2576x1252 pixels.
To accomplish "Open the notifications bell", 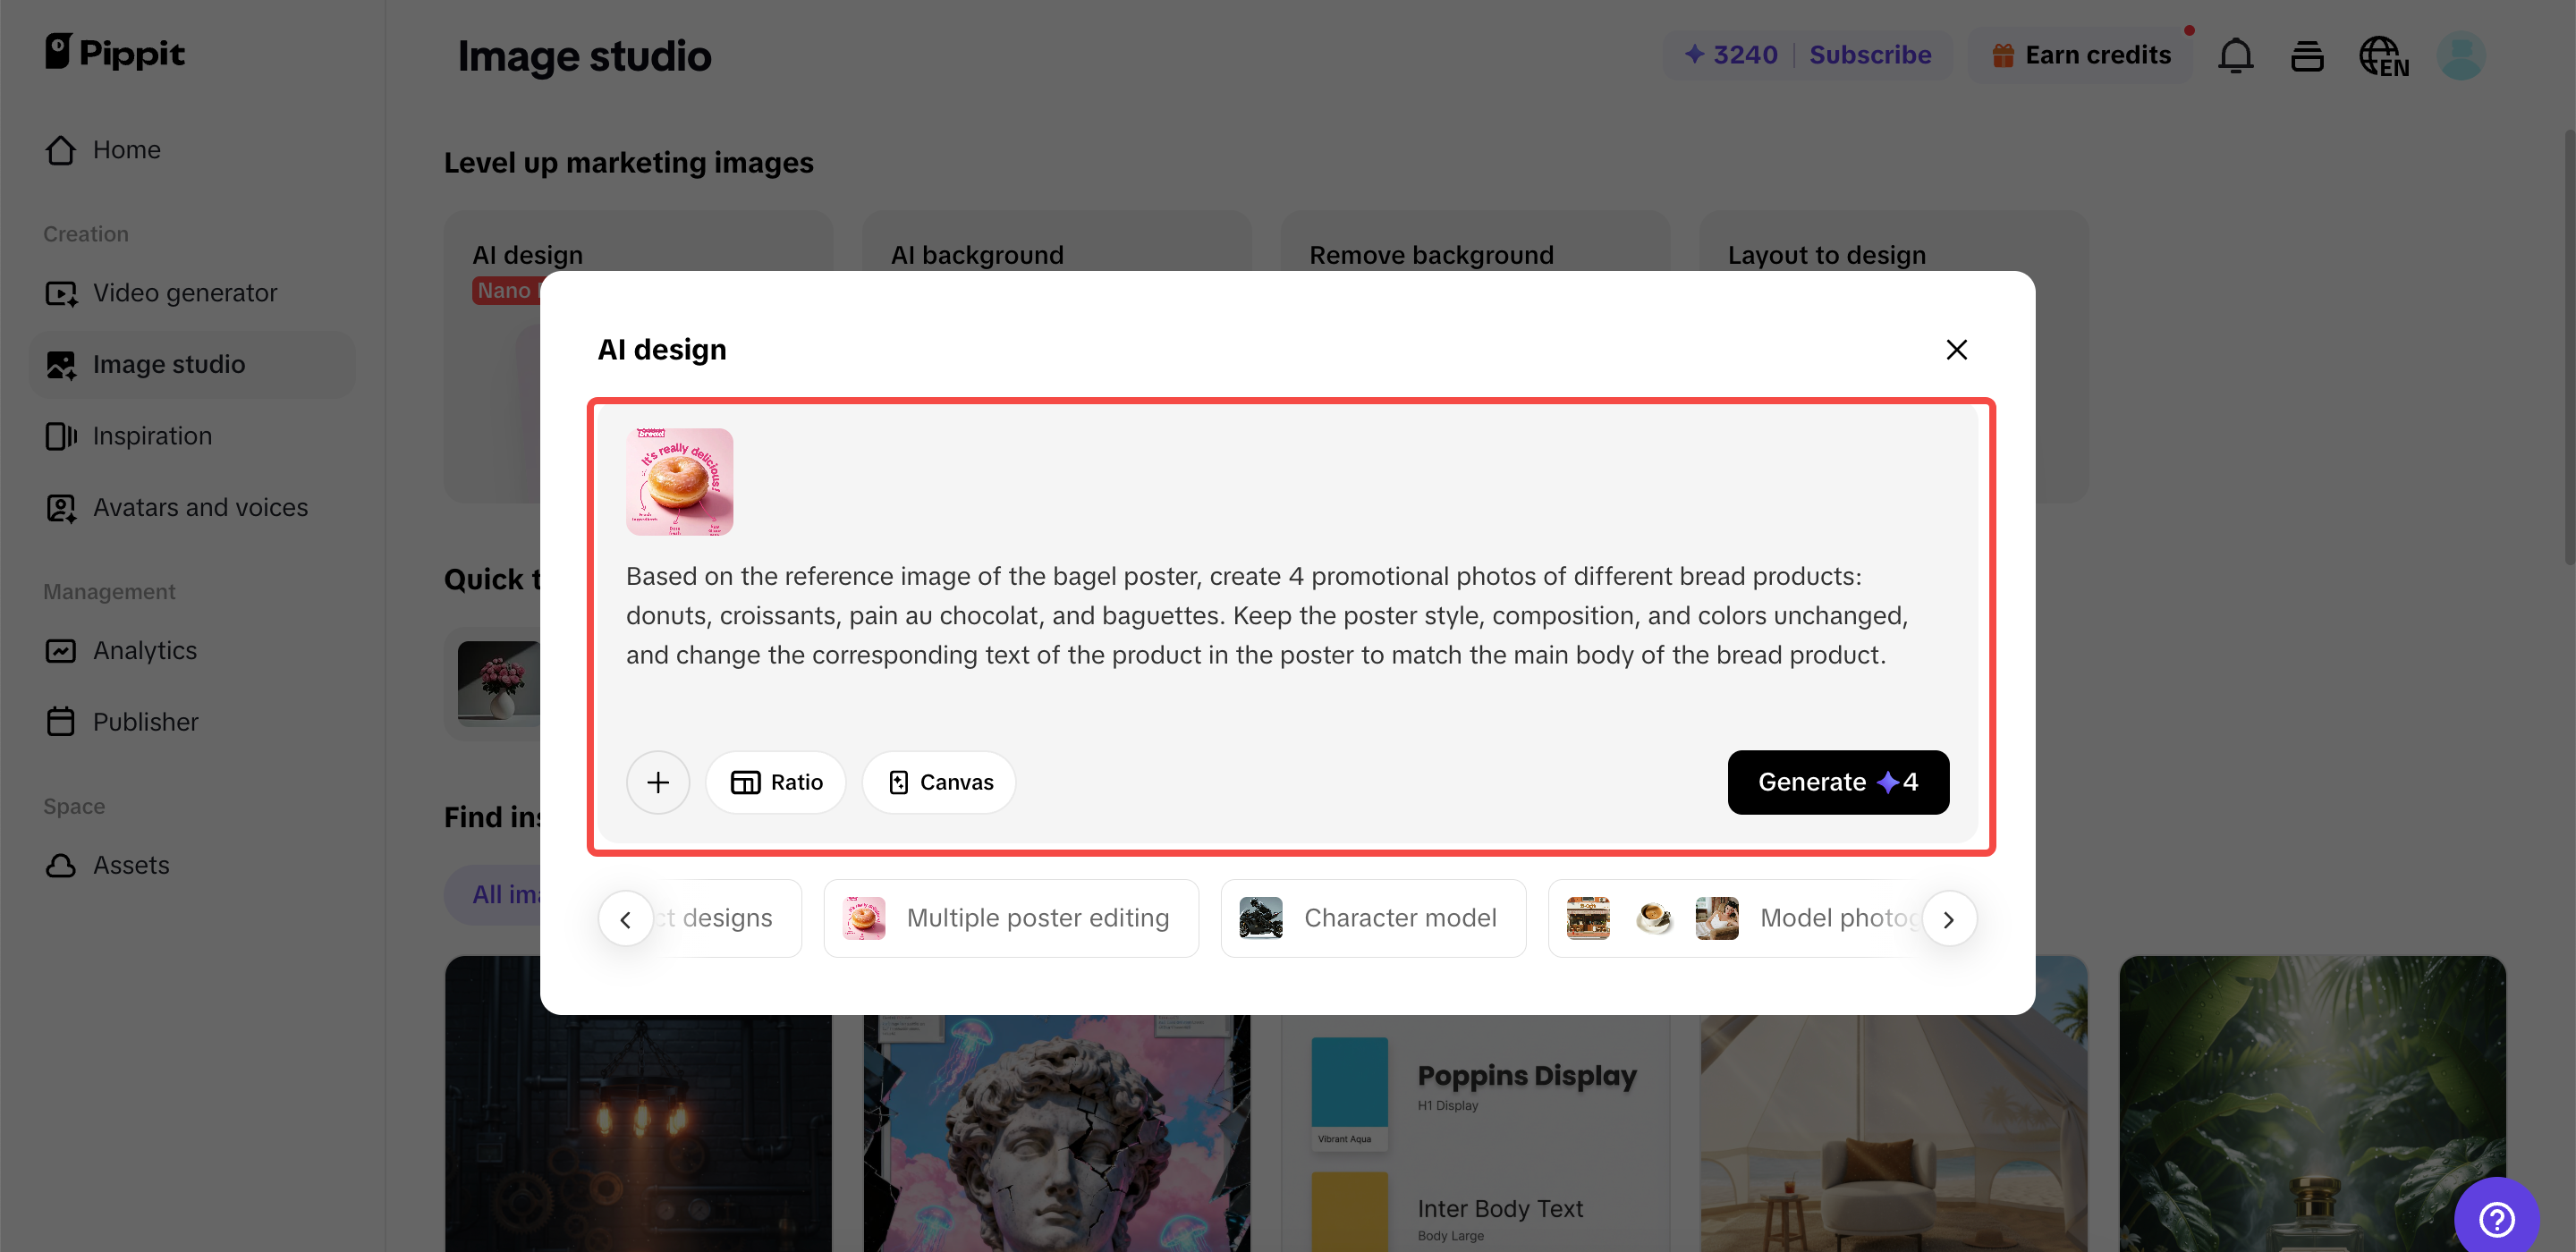I will (x=2235, y=56).
